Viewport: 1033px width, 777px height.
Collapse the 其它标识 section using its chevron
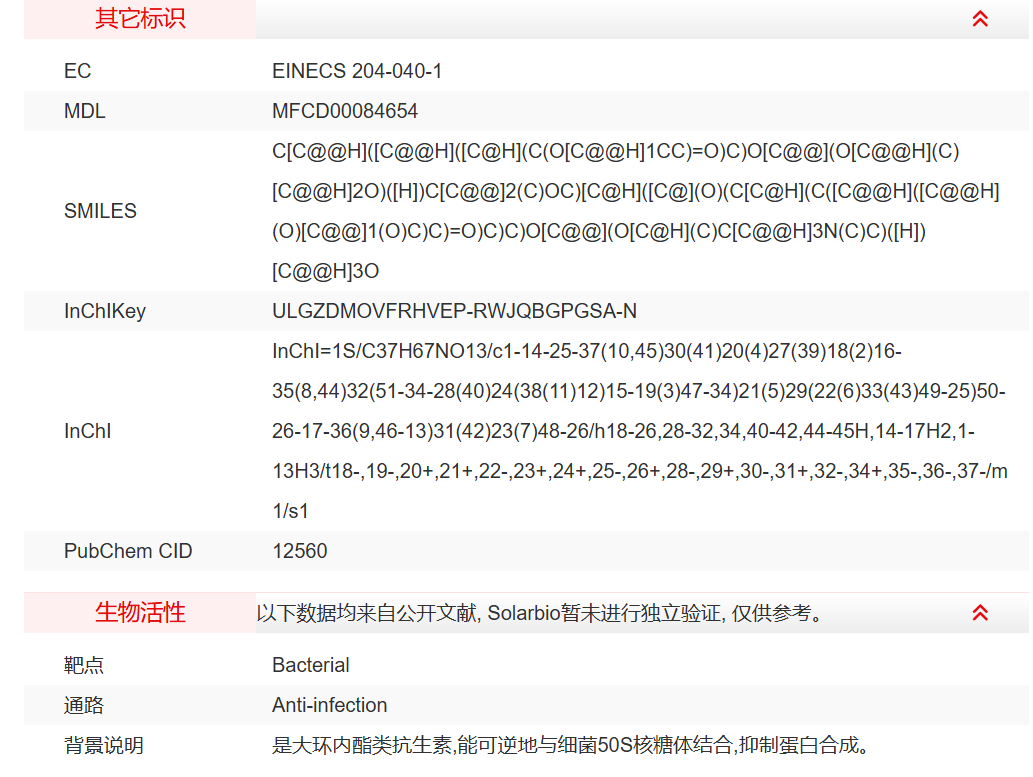click(x=980, y=18)
